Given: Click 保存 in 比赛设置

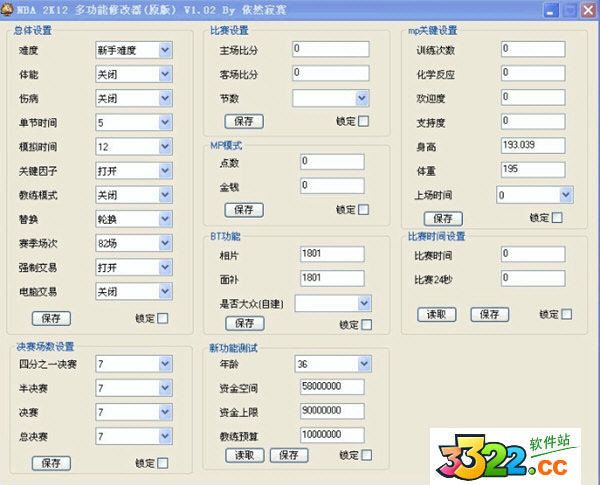Looking at the screenshot, I should pos(244,121).
